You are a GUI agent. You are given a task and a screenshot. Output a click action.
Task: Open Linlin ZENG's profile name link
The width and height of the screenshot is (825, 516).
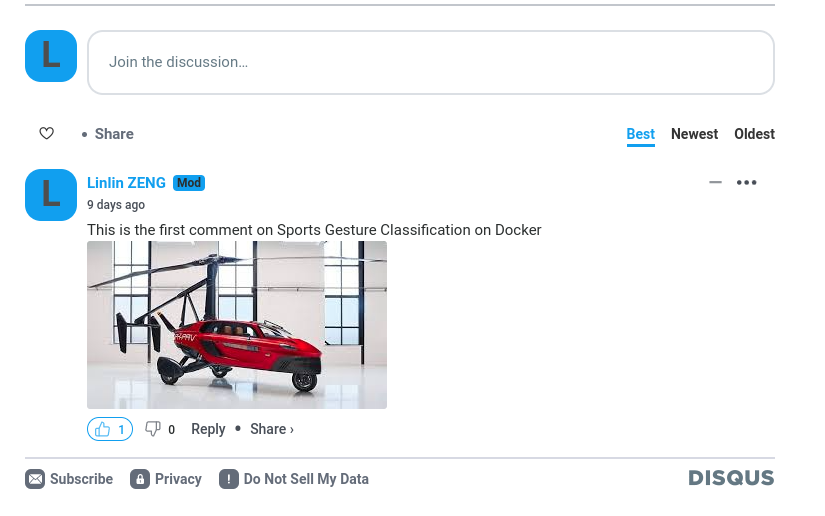[126, 183]
